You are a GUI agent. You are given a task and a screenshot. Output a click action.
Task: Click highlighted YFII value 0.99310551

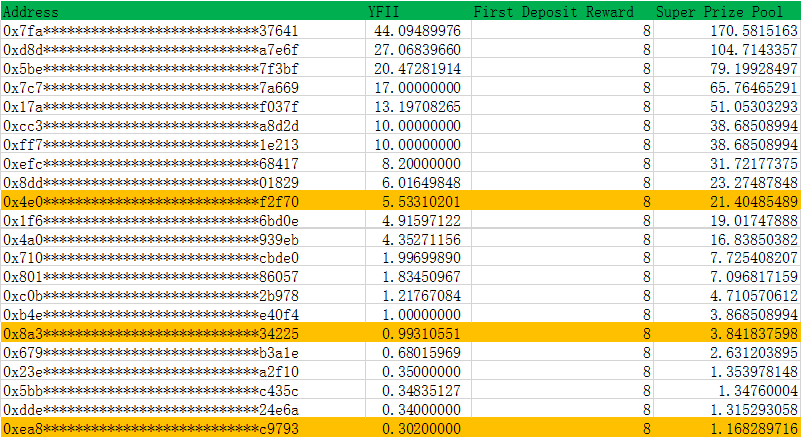coord(421,334)
